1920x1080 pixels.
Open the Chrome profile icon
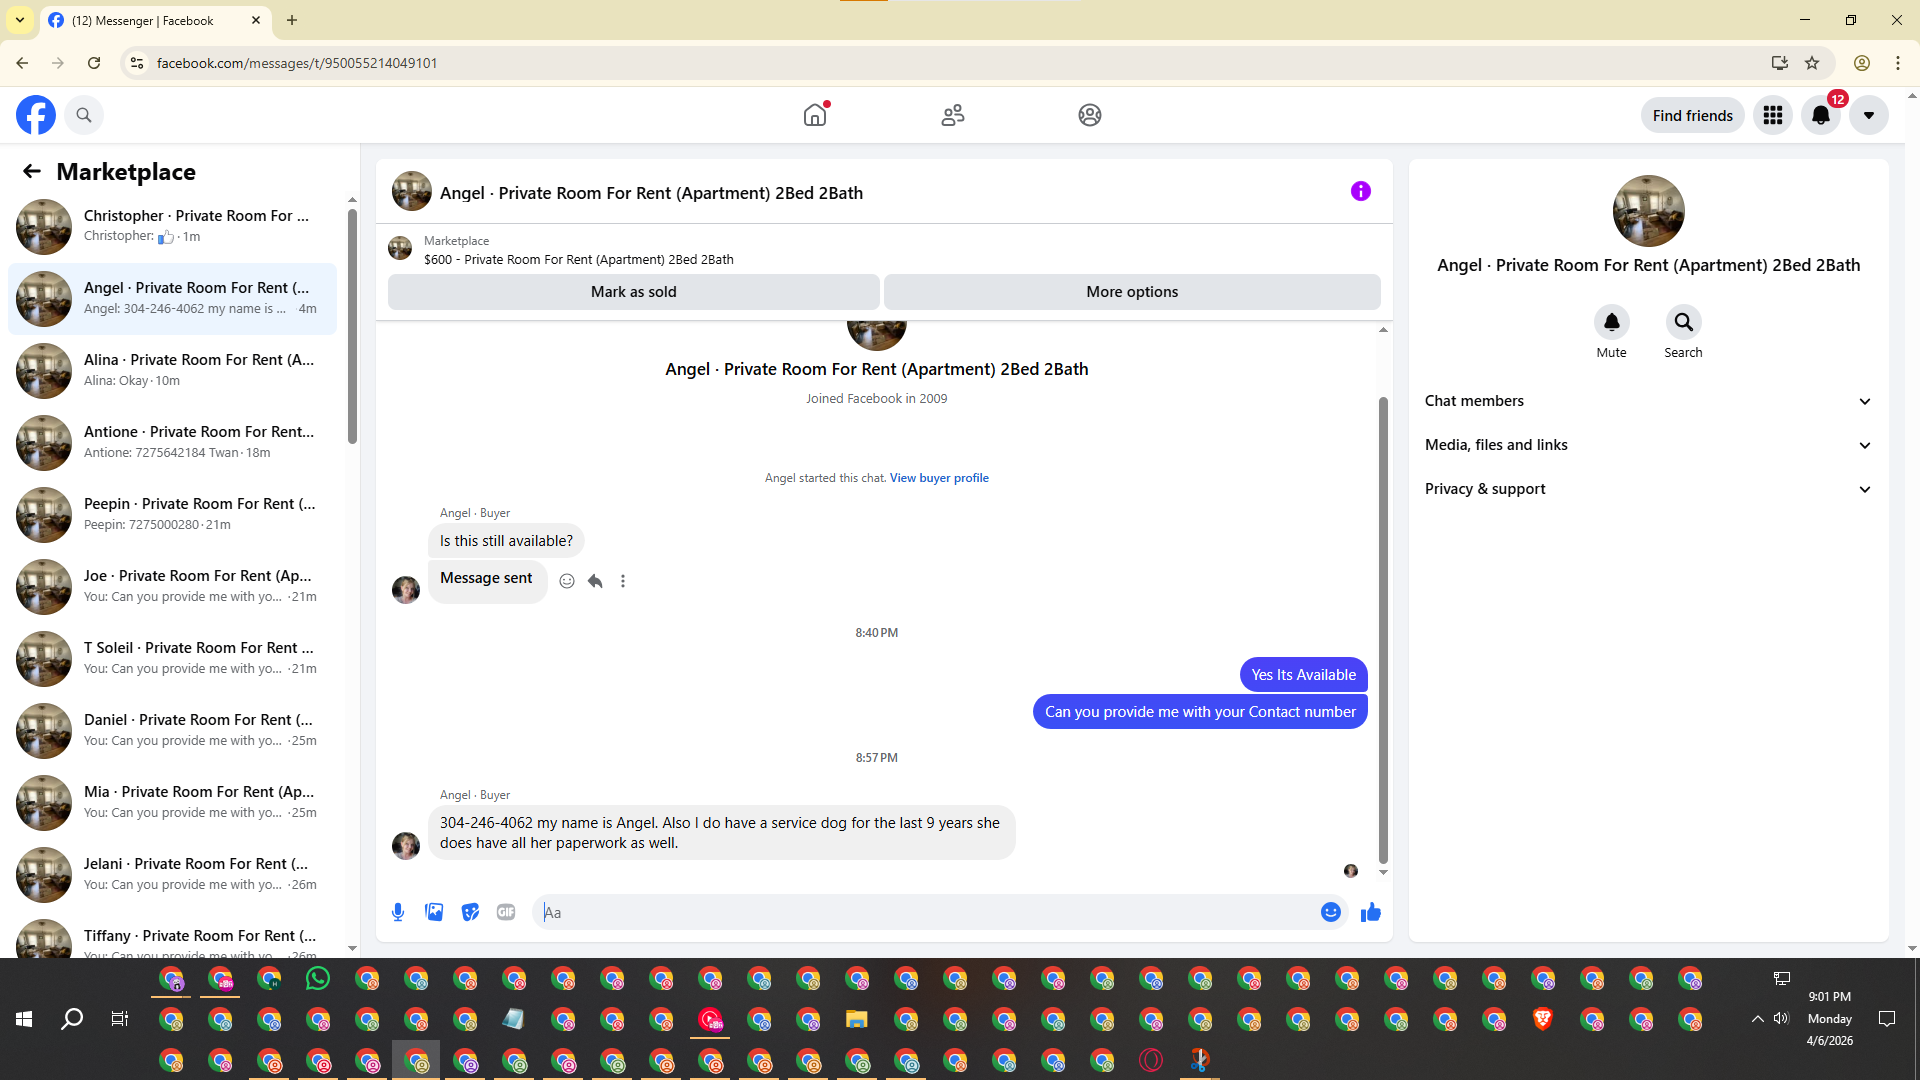pyautogui.click(x=1862, y=63)
